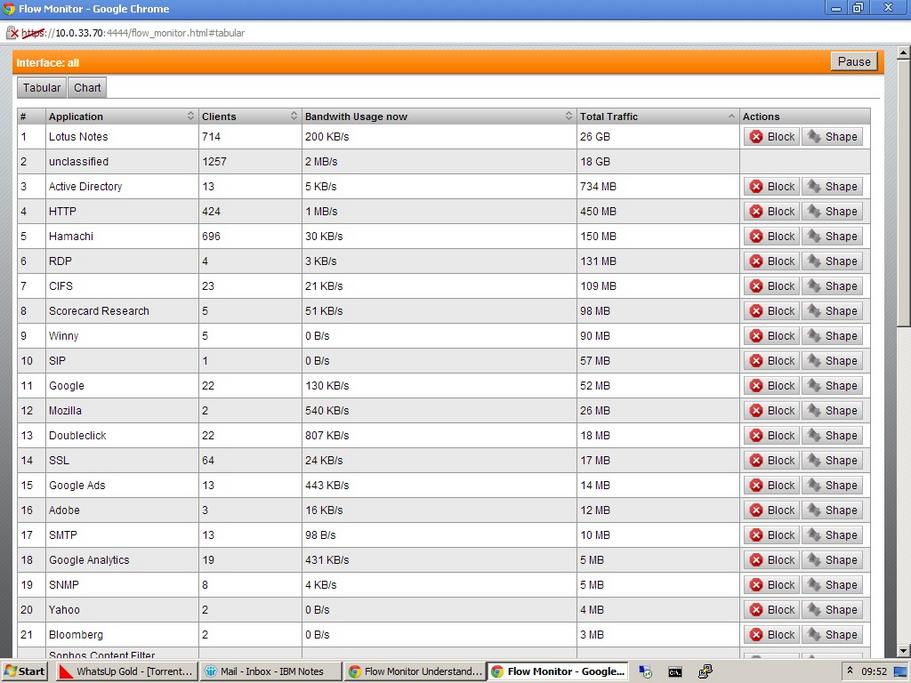
Task: Click the Flow Monitor - Google taskbar item
Action: (x=559, y=671)
